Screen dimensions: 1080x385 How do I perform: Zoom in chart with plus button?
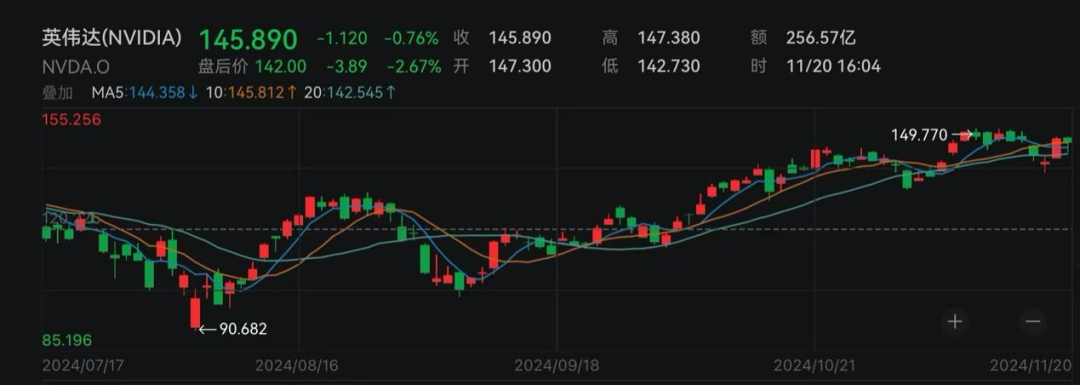(955, 321)
